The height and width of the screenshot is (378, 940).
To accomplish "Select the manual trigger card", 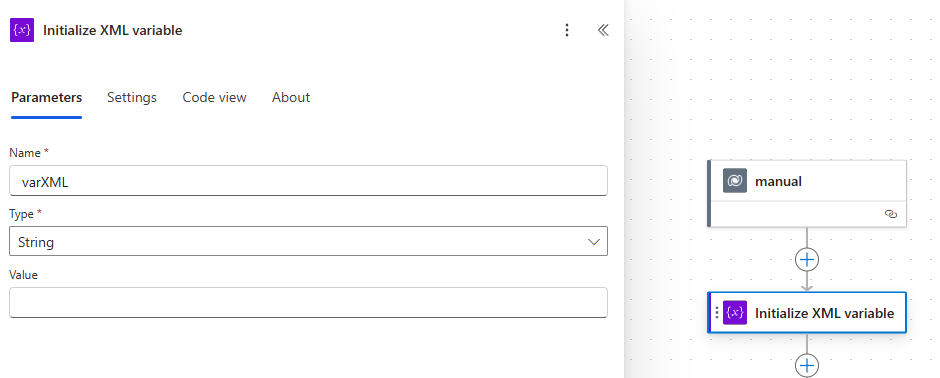I will click(807, 193).
